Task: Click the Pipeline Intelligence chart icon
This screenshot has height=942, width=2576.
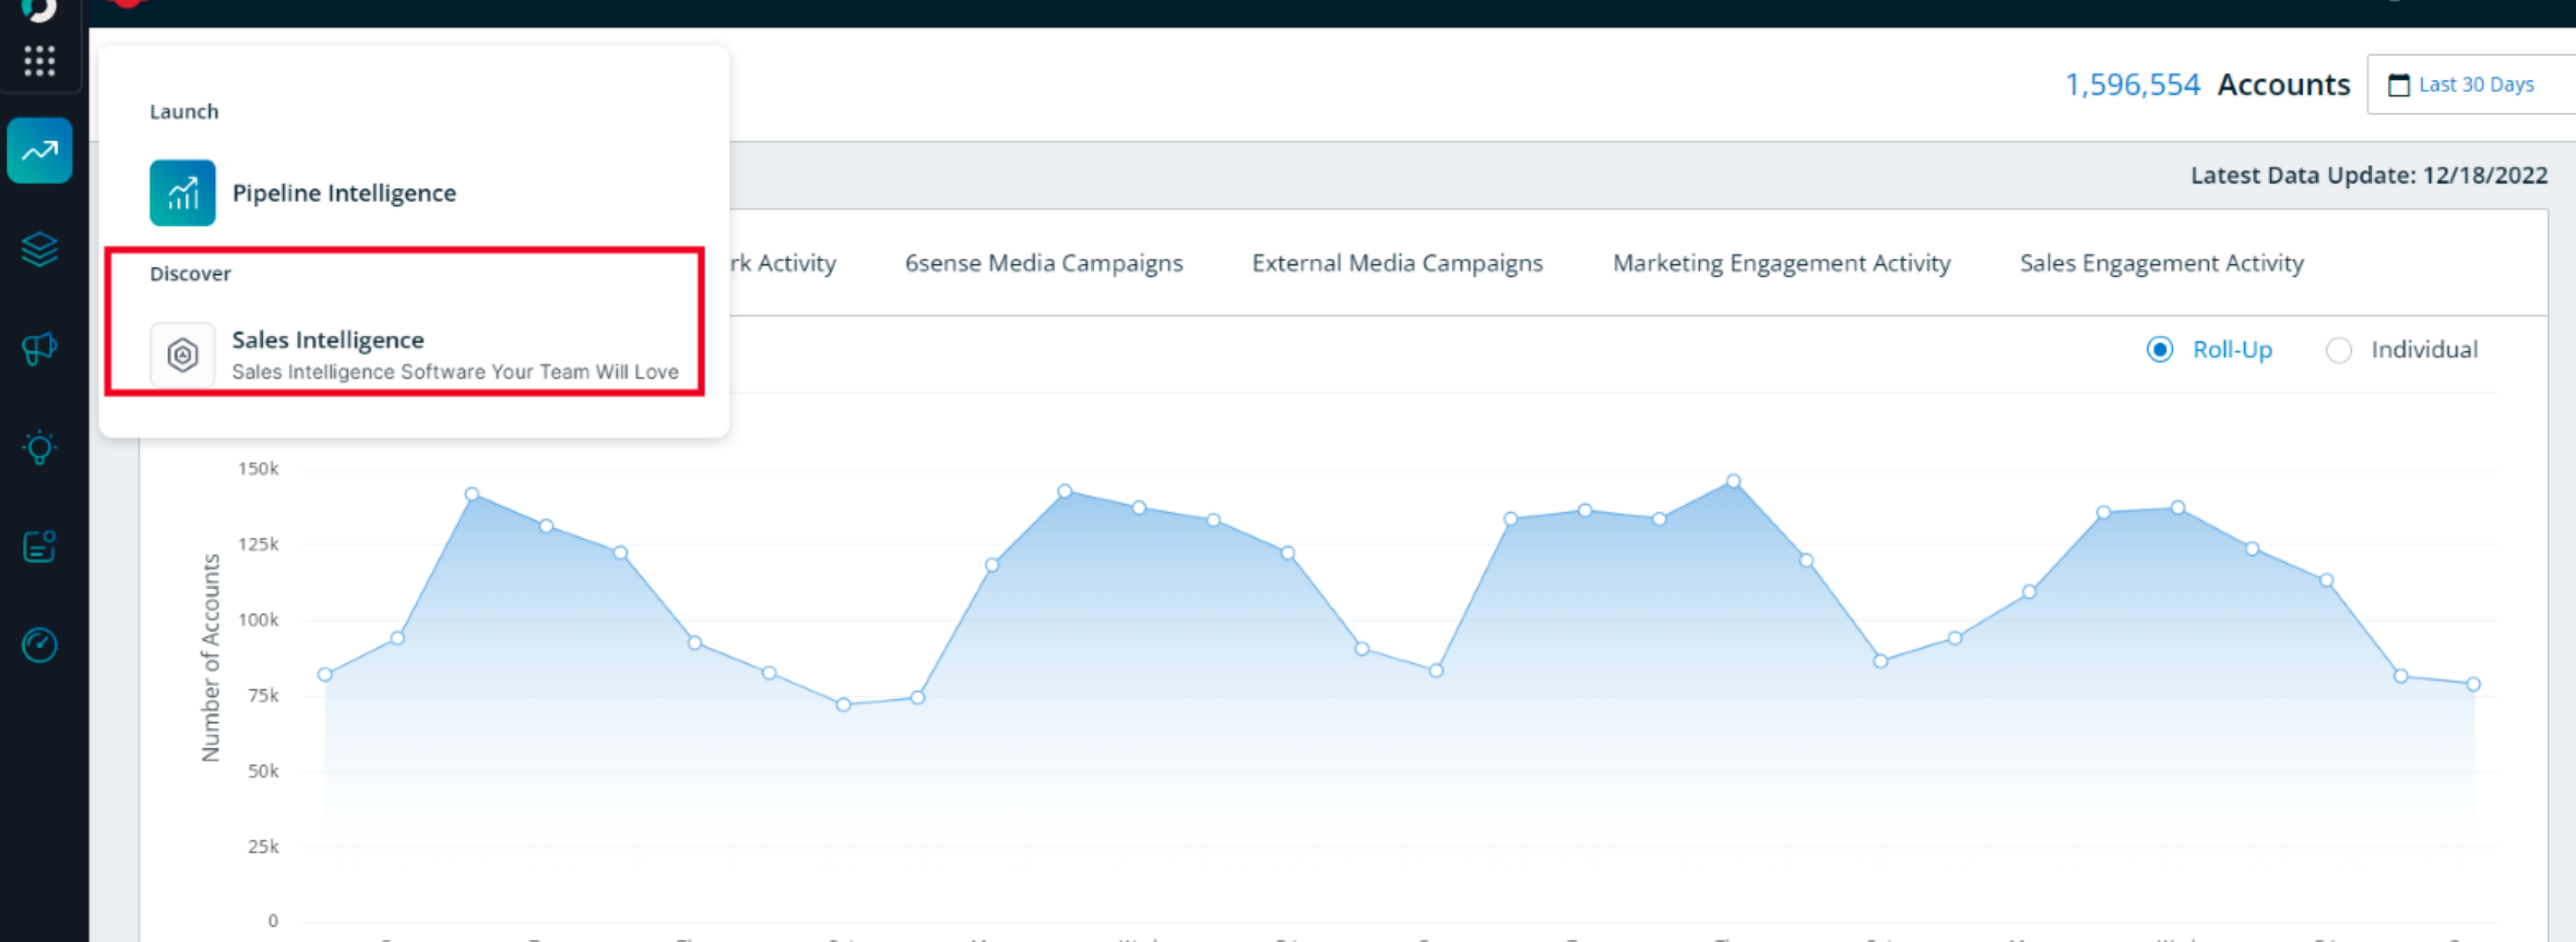Action: click(182, 193)
